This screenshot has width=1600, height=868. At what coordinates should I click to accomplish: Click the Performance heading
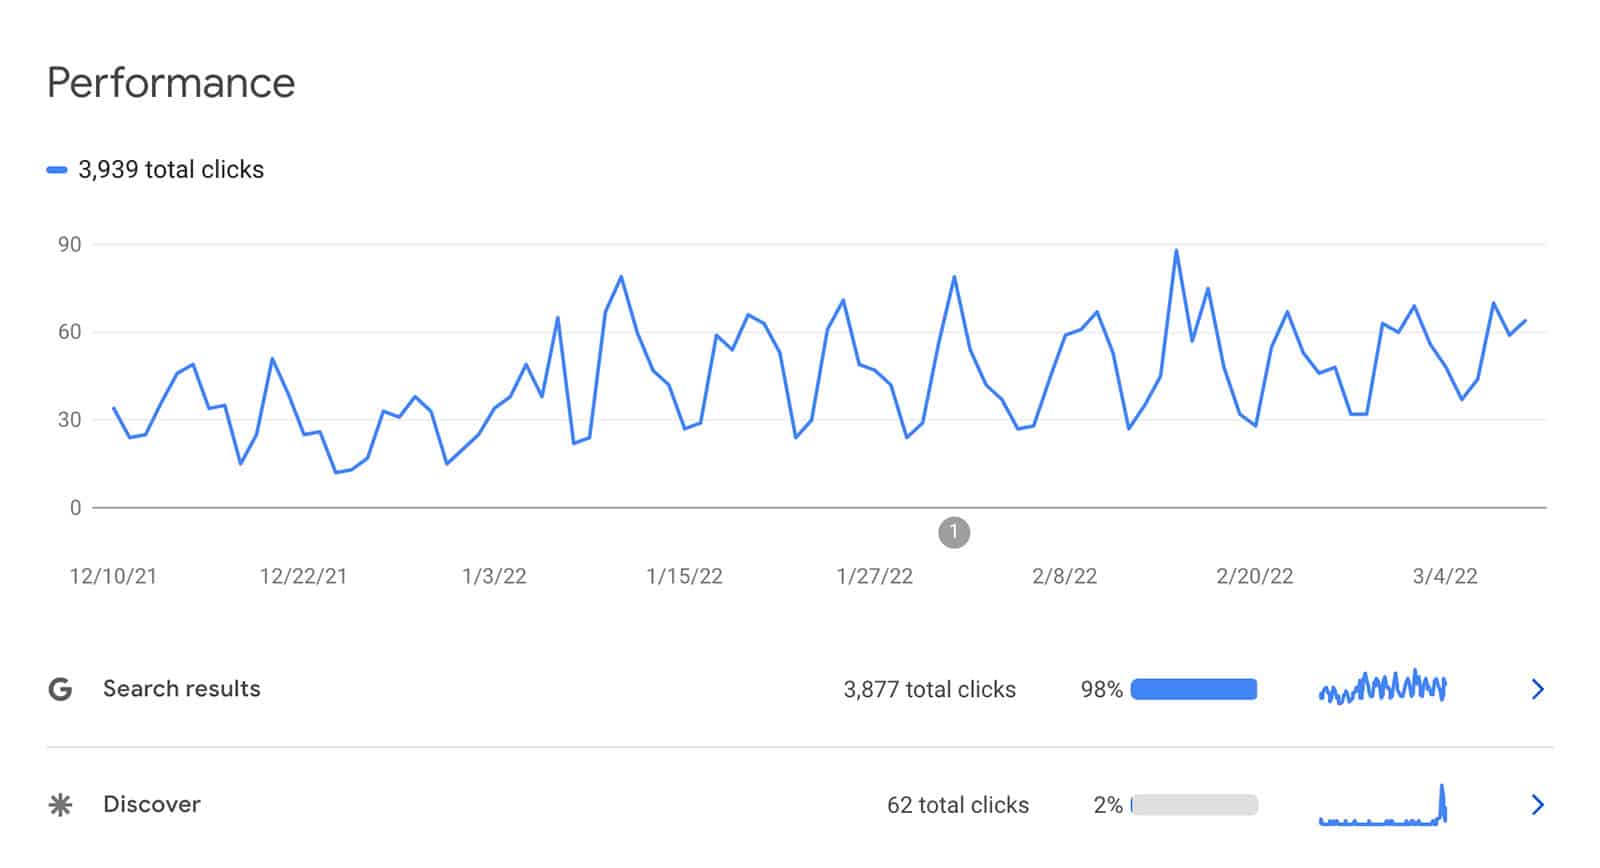pos(171,83)
